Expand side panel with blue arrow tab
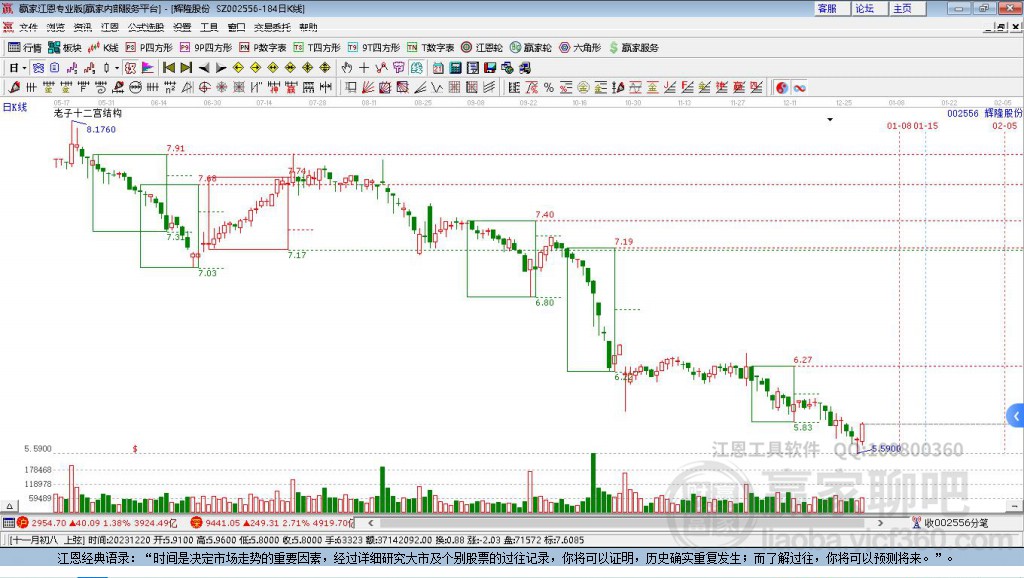 pyautogui.click(x=1016, y=416)
